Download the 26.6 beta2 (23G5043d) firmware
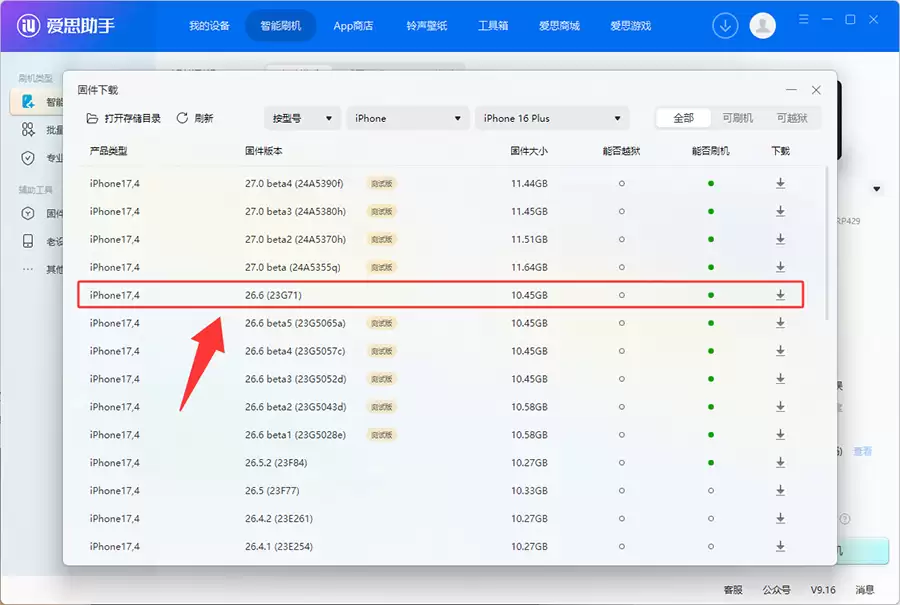The width and height of the screenshot is (900, 605). tap(780, 407)
